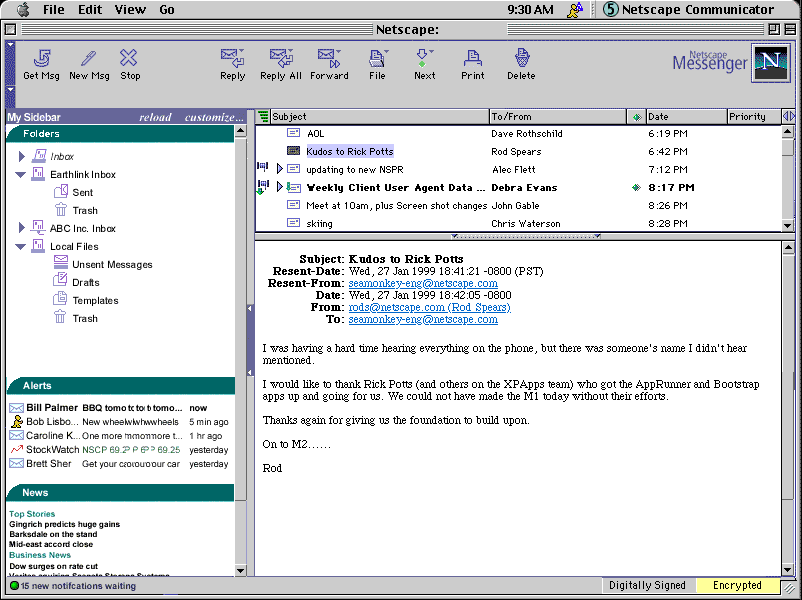Open the Top Stories news link
The height and width of the screenshot is (600, 802).
[x=32, y=514]
